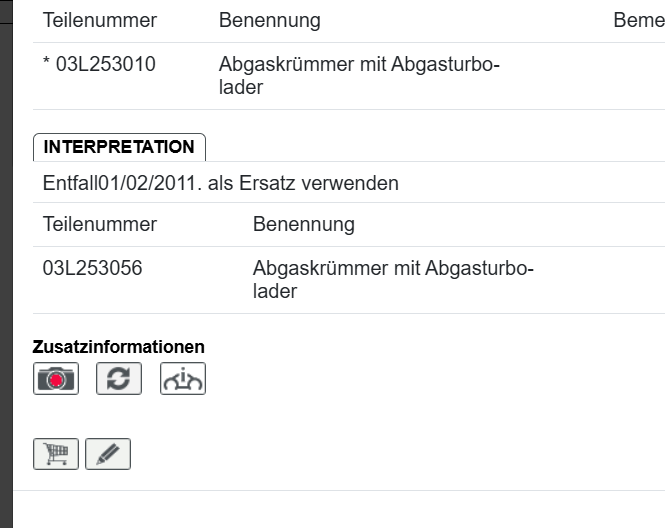Click the camera icon under Zusatzinformationen
The image size is (665, 528).
[x=55, y=379]
